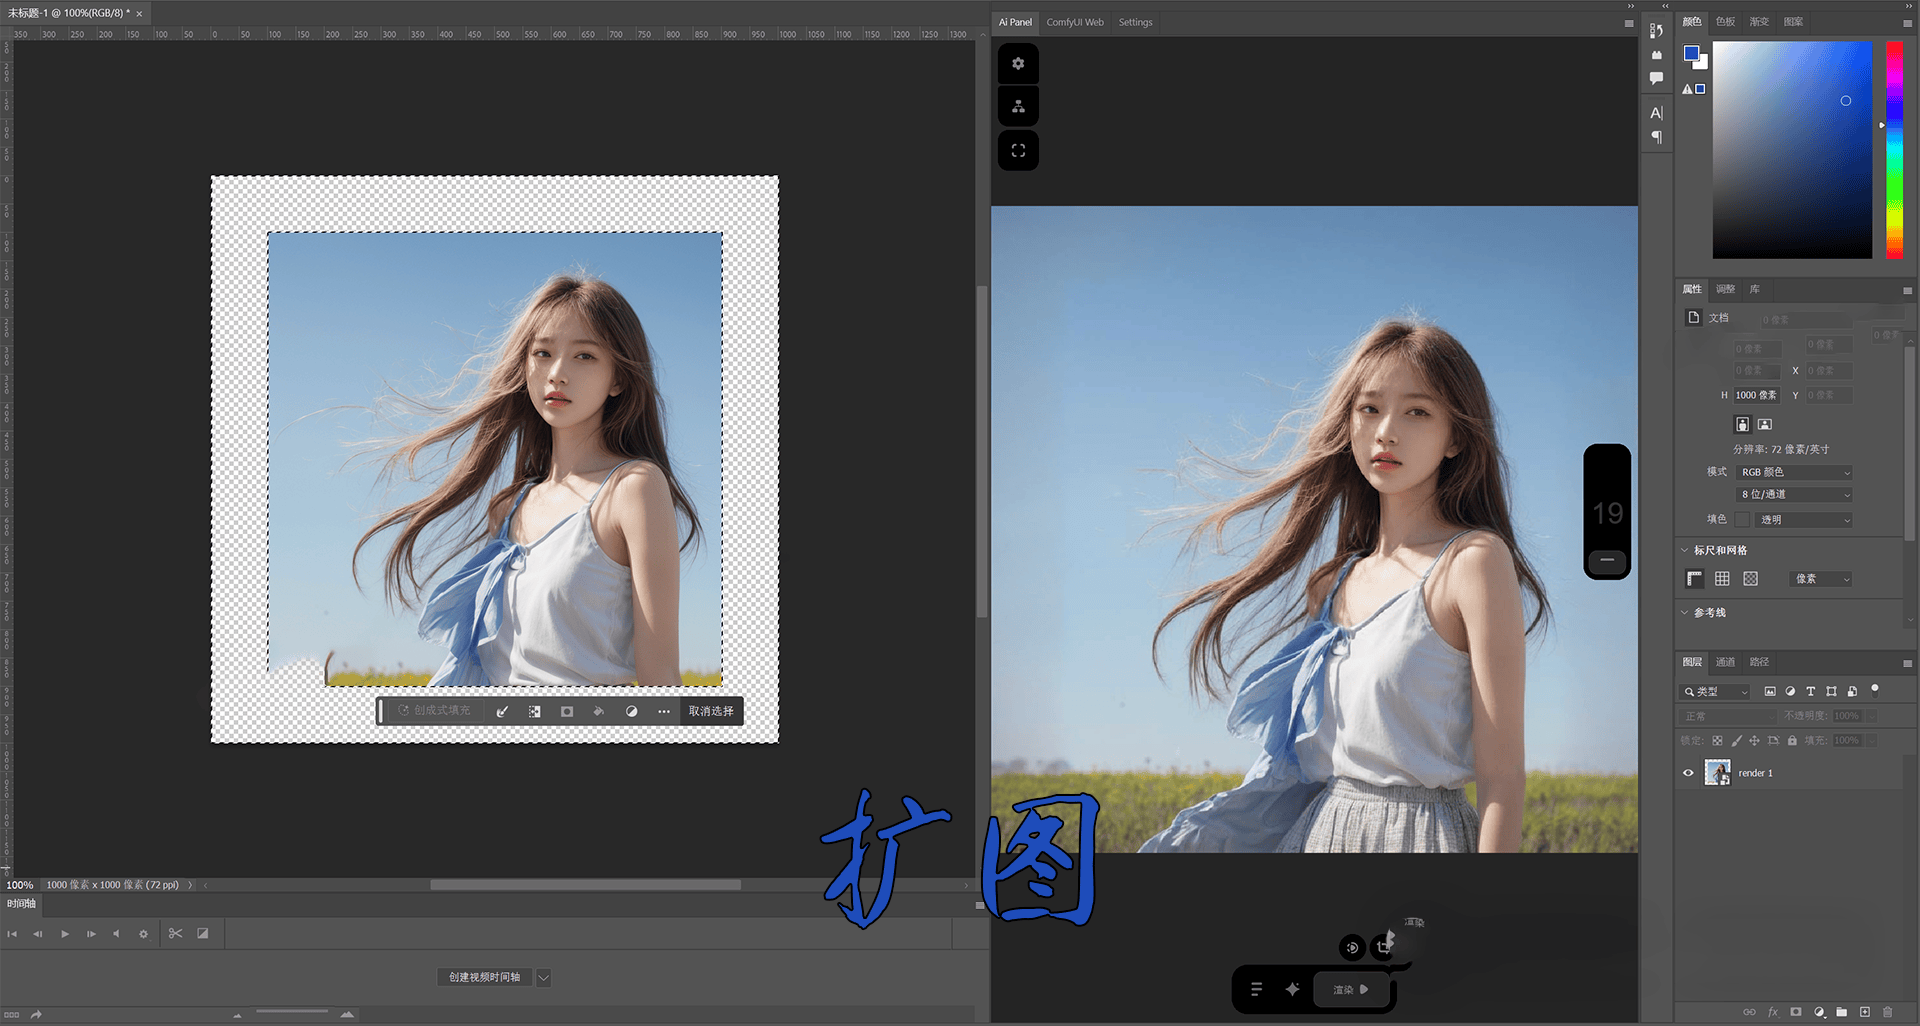
Task: Open the Ai Panel settings gear
Action: (1018, 64)
